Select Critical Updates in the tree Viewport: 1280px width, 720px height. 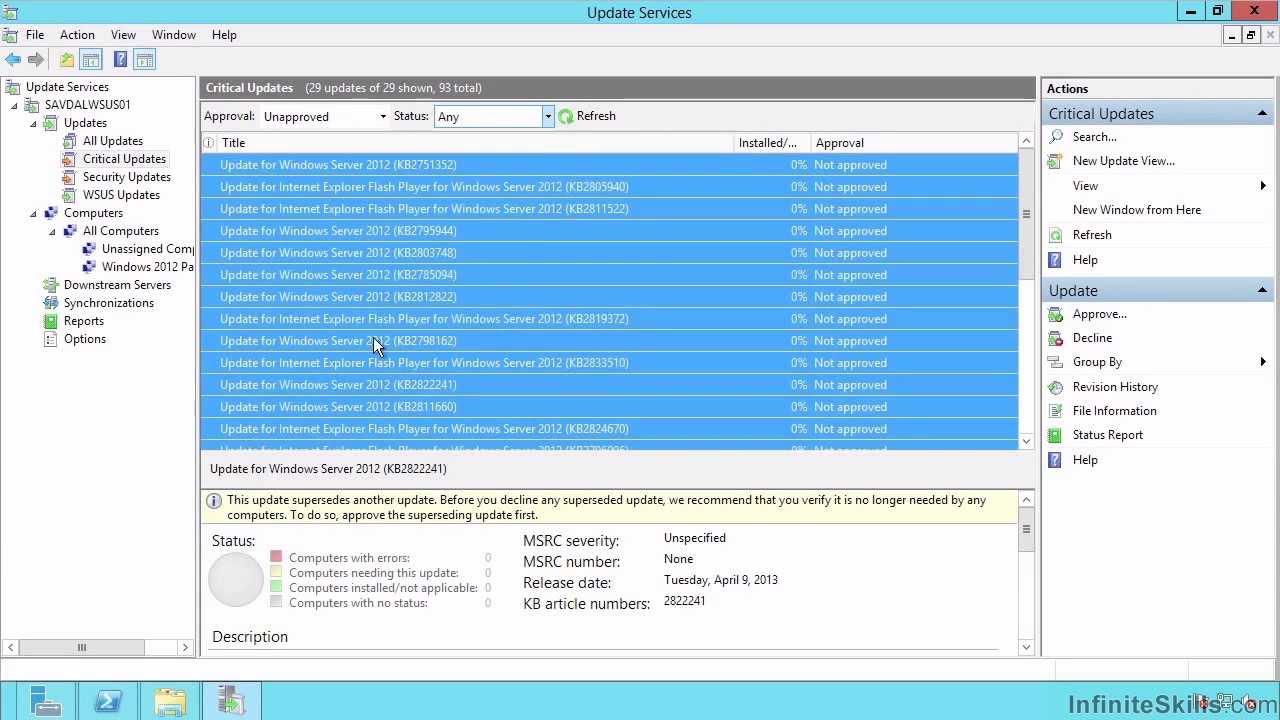tap(124, 159)
